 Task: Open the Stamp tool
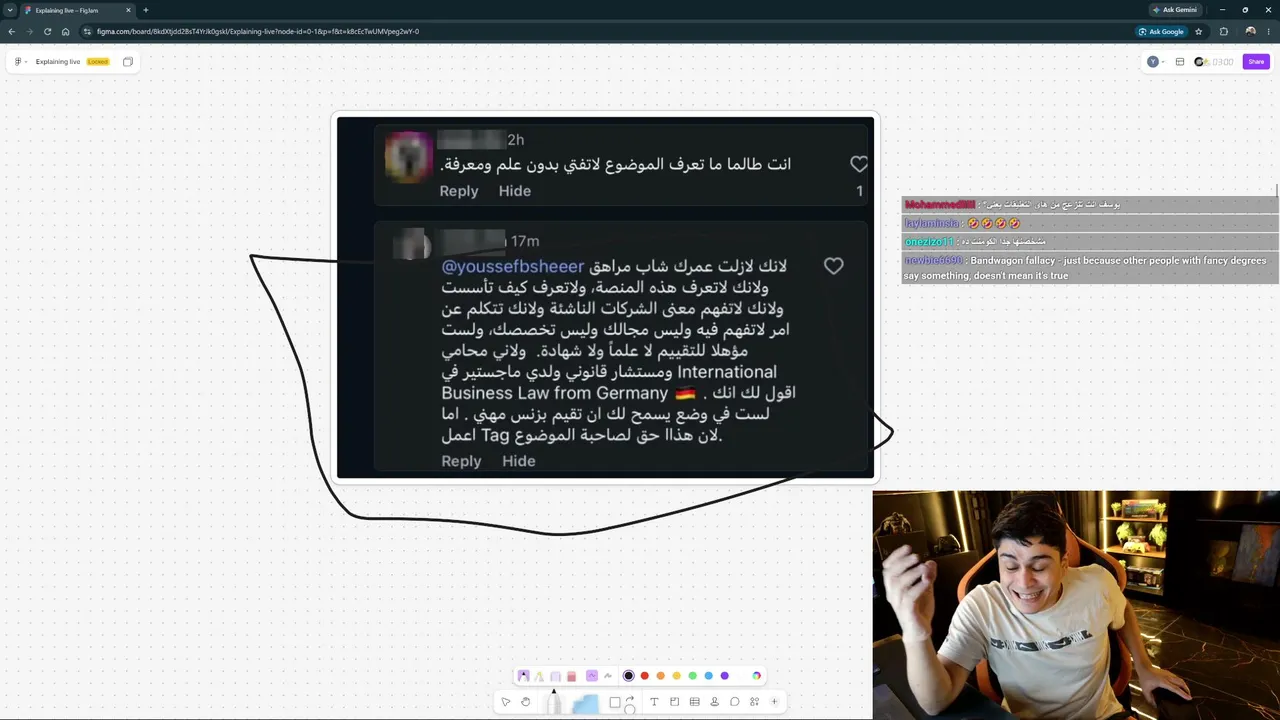714,702
